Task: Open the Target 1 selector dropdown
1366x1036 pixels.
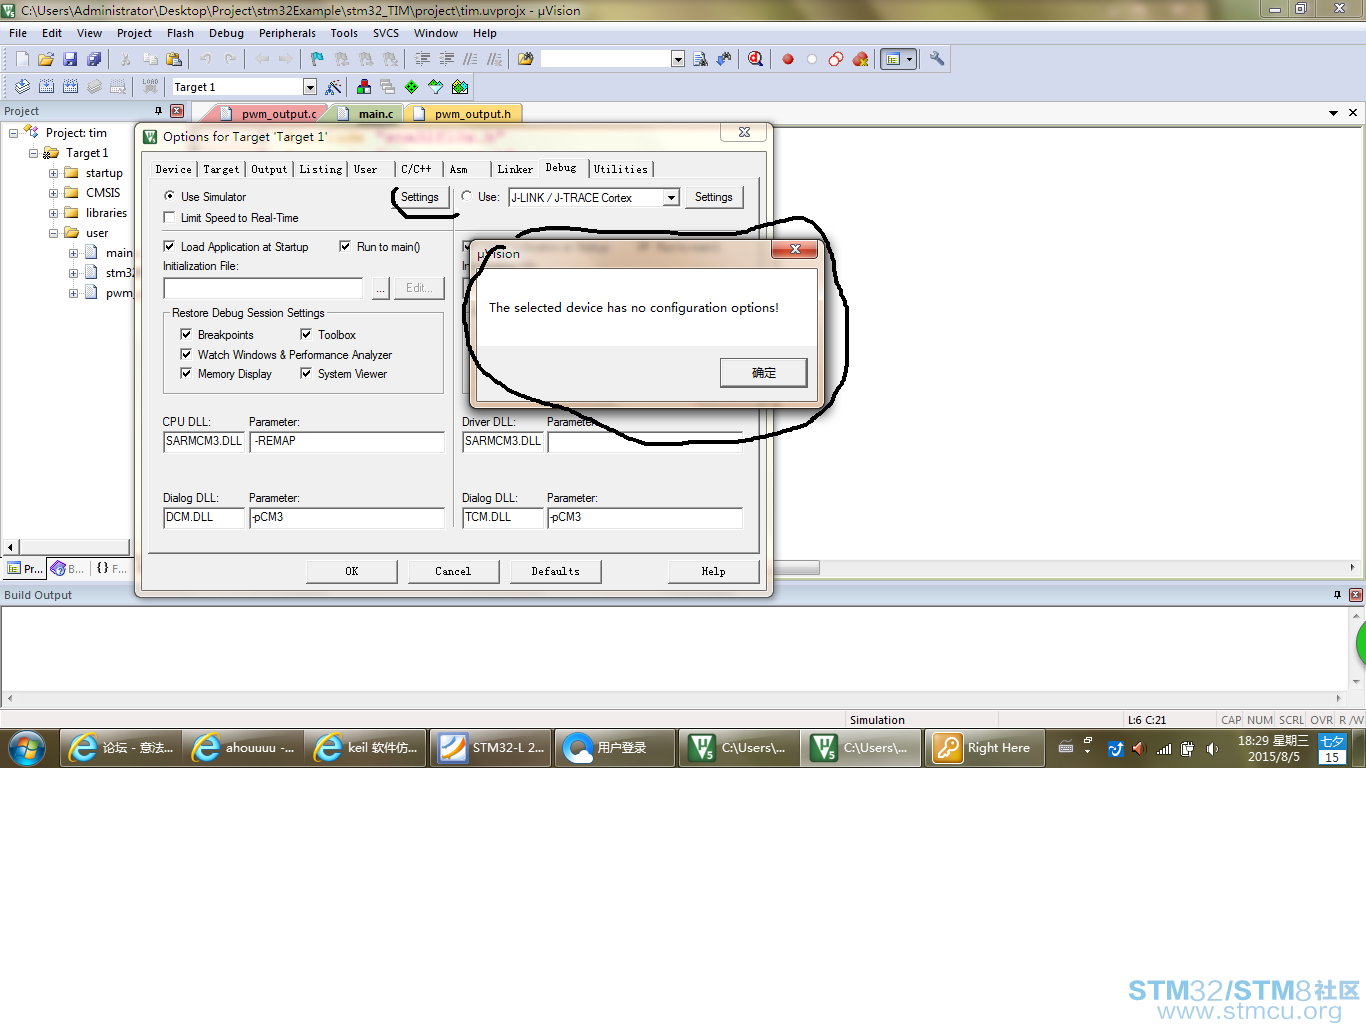Action: [310, 87]
